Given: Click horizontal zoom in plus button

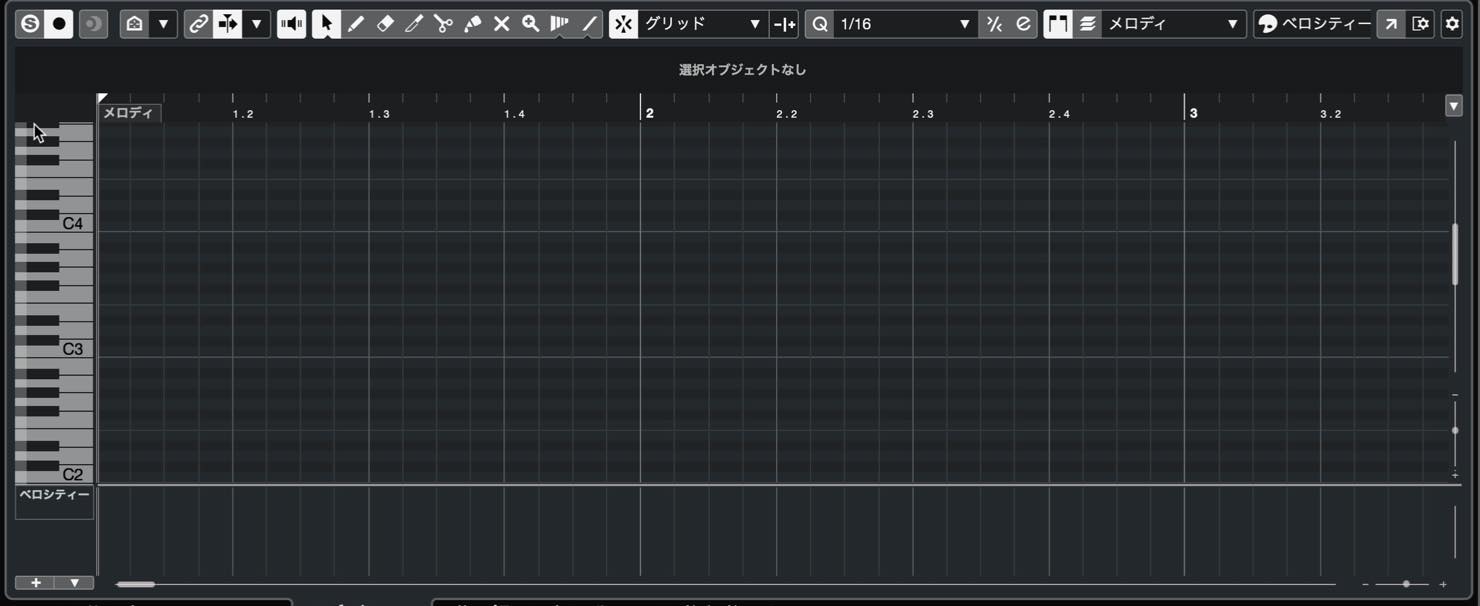Looking at the screenshot, I should (1443, 584).
